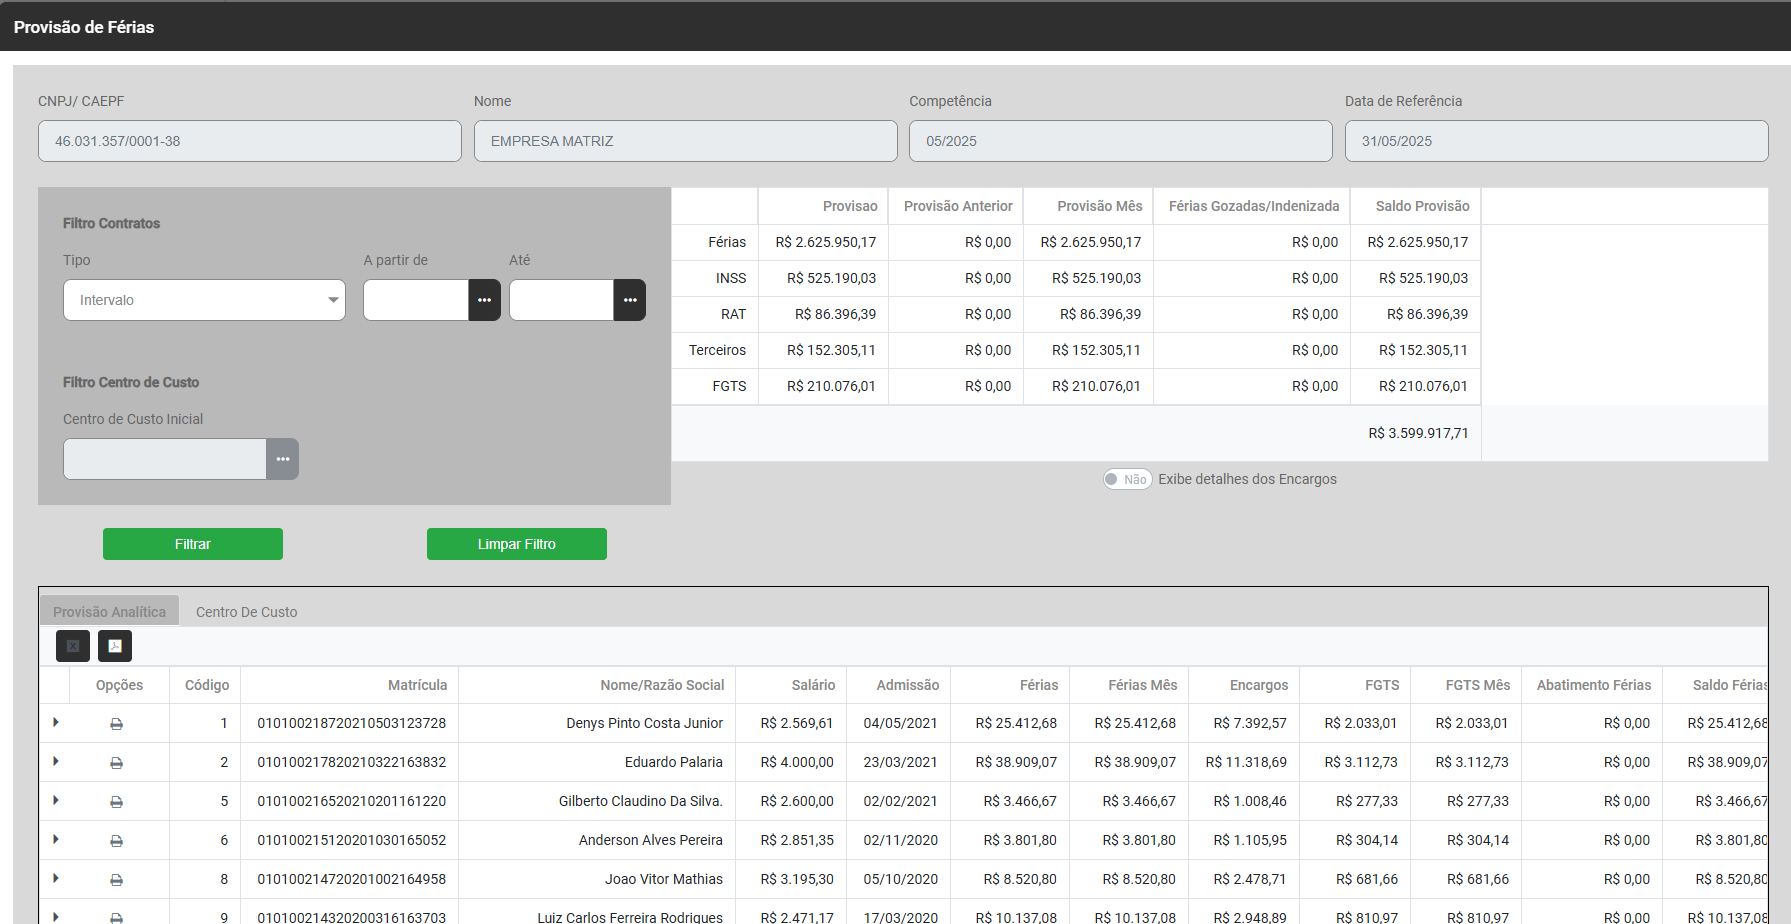Viewport: 1791px width, 924px height.
Task: Open the 'A partir de' date picker button
Action: (x=484, y=300)
